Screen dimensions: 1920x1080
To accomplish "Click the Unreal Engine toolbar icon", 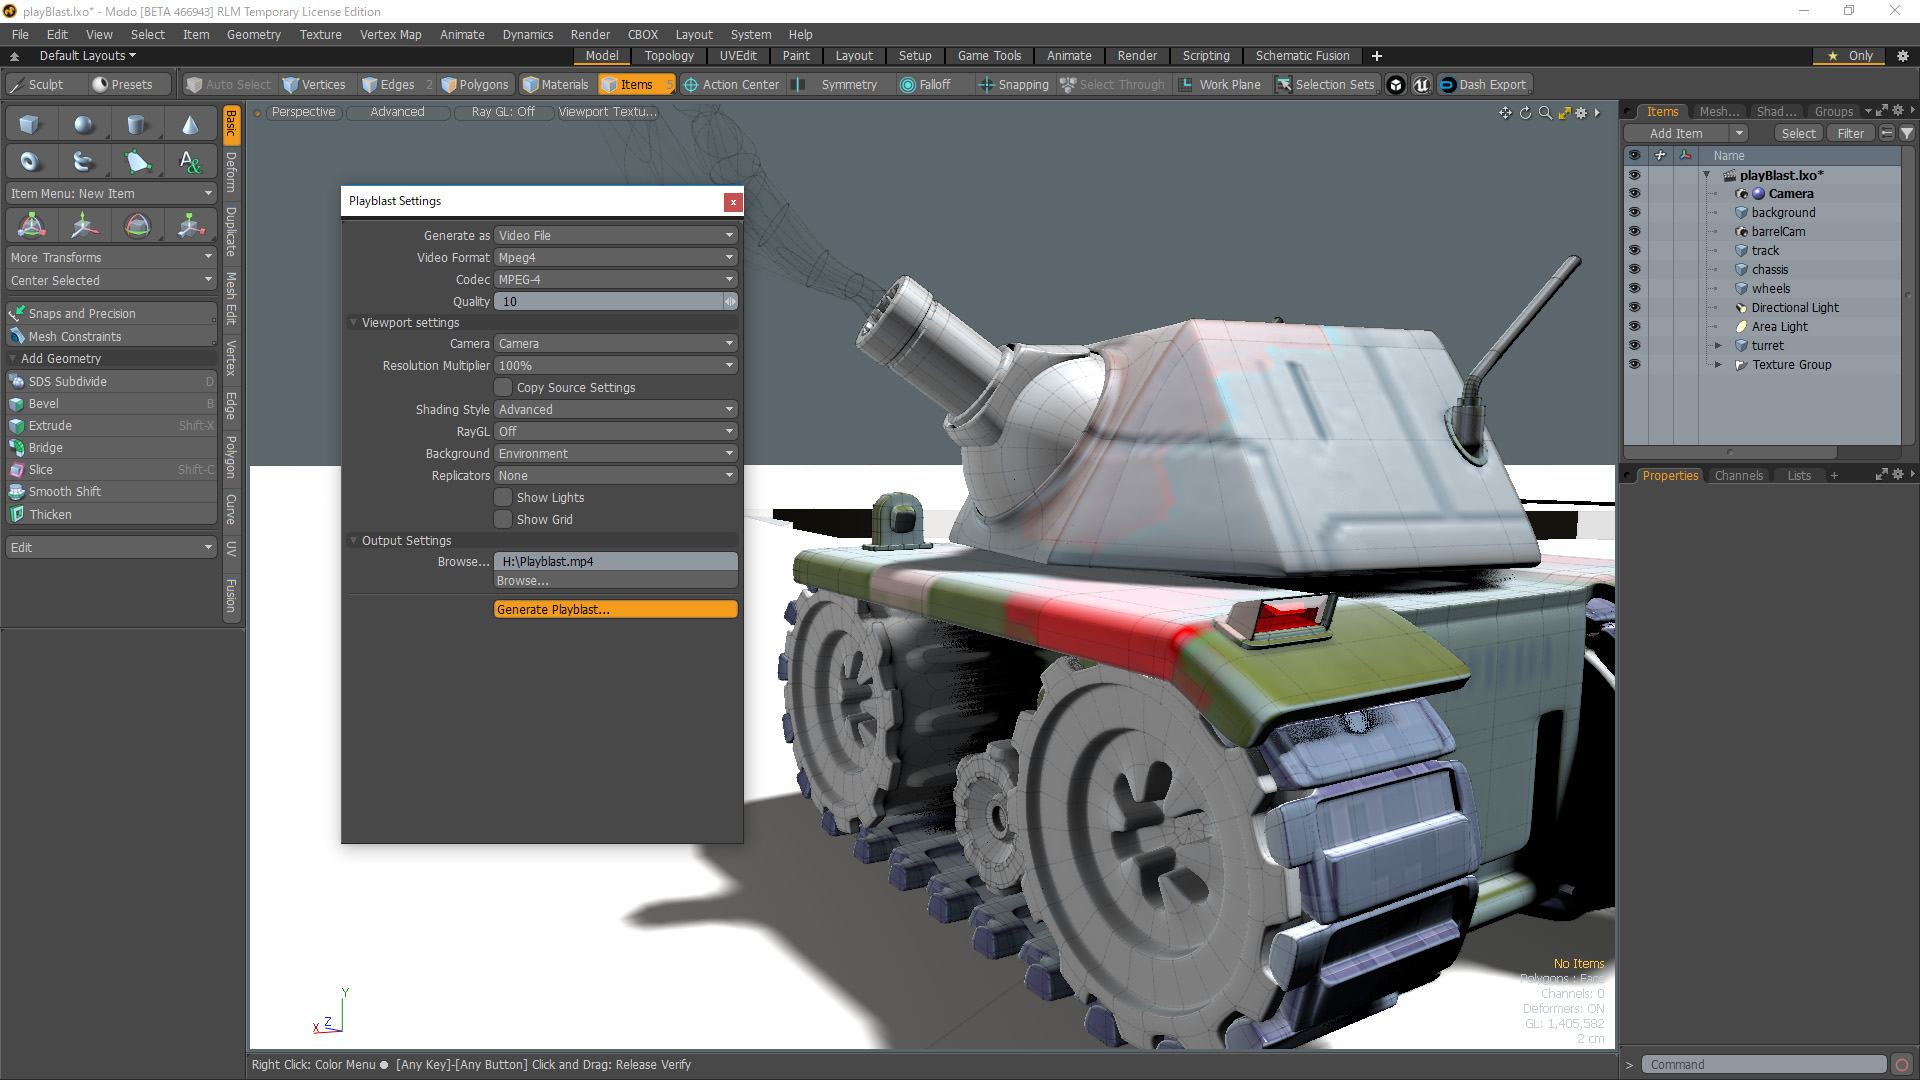I will [1421, 85].
